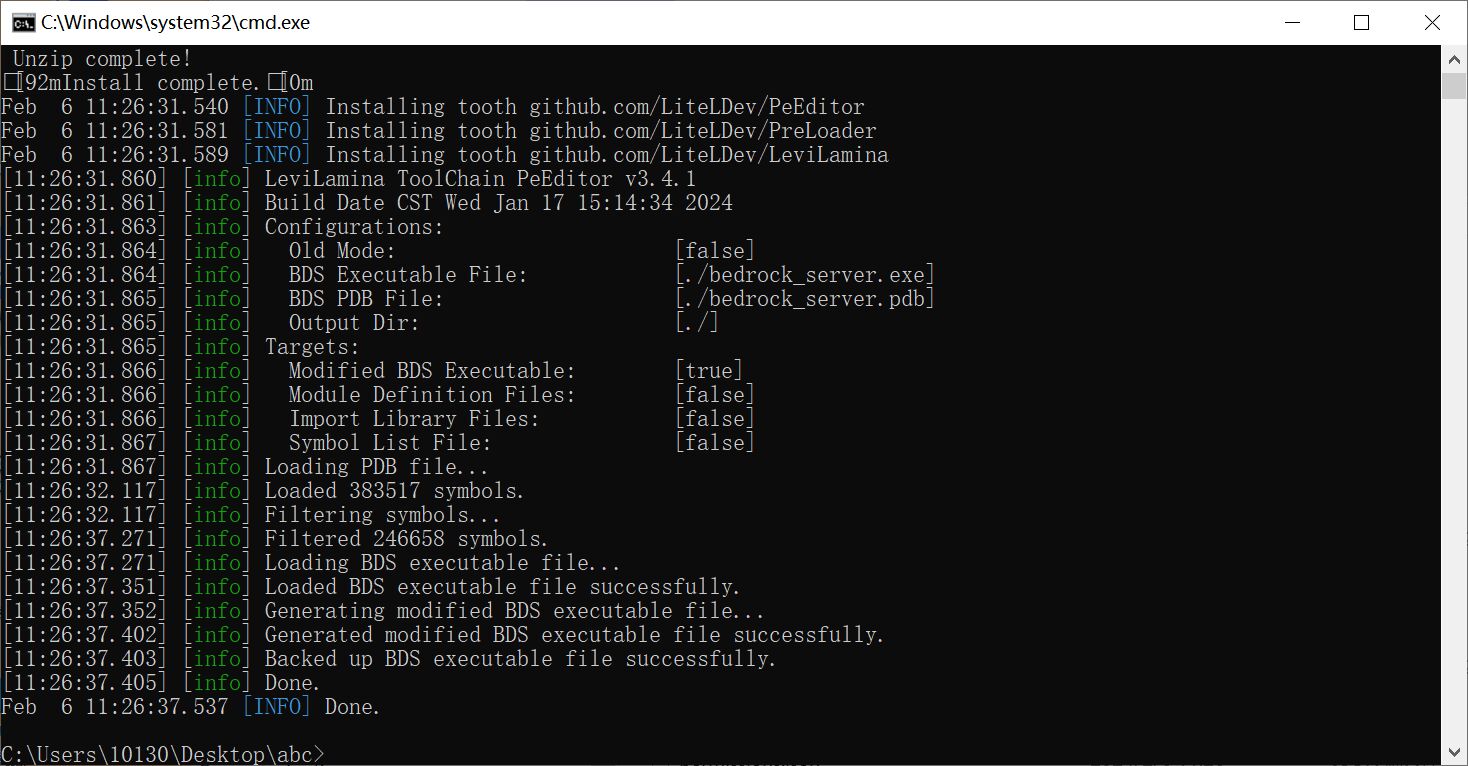The image size is (1468, 766).
Task: Click the github.com/LiteLDev/LeviLamina text
Action: pyautogui.click(x=709, y=155)
